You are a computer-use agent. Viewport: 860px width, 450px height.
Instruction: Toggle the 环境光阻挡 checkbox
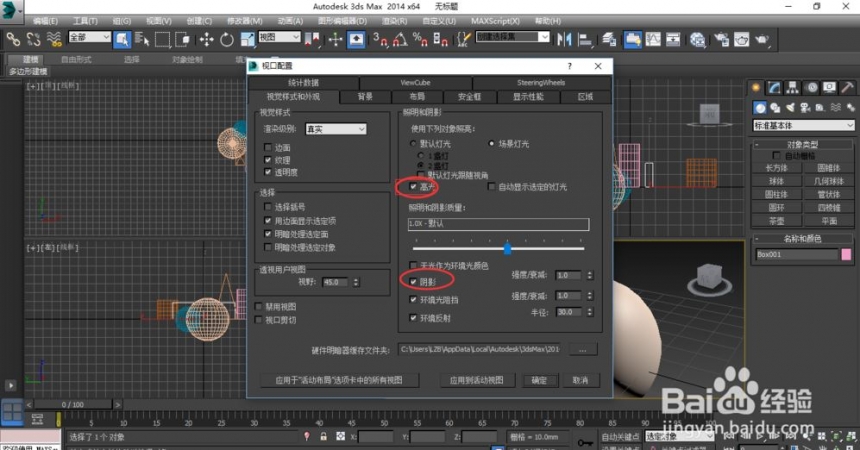pos(413,300)
